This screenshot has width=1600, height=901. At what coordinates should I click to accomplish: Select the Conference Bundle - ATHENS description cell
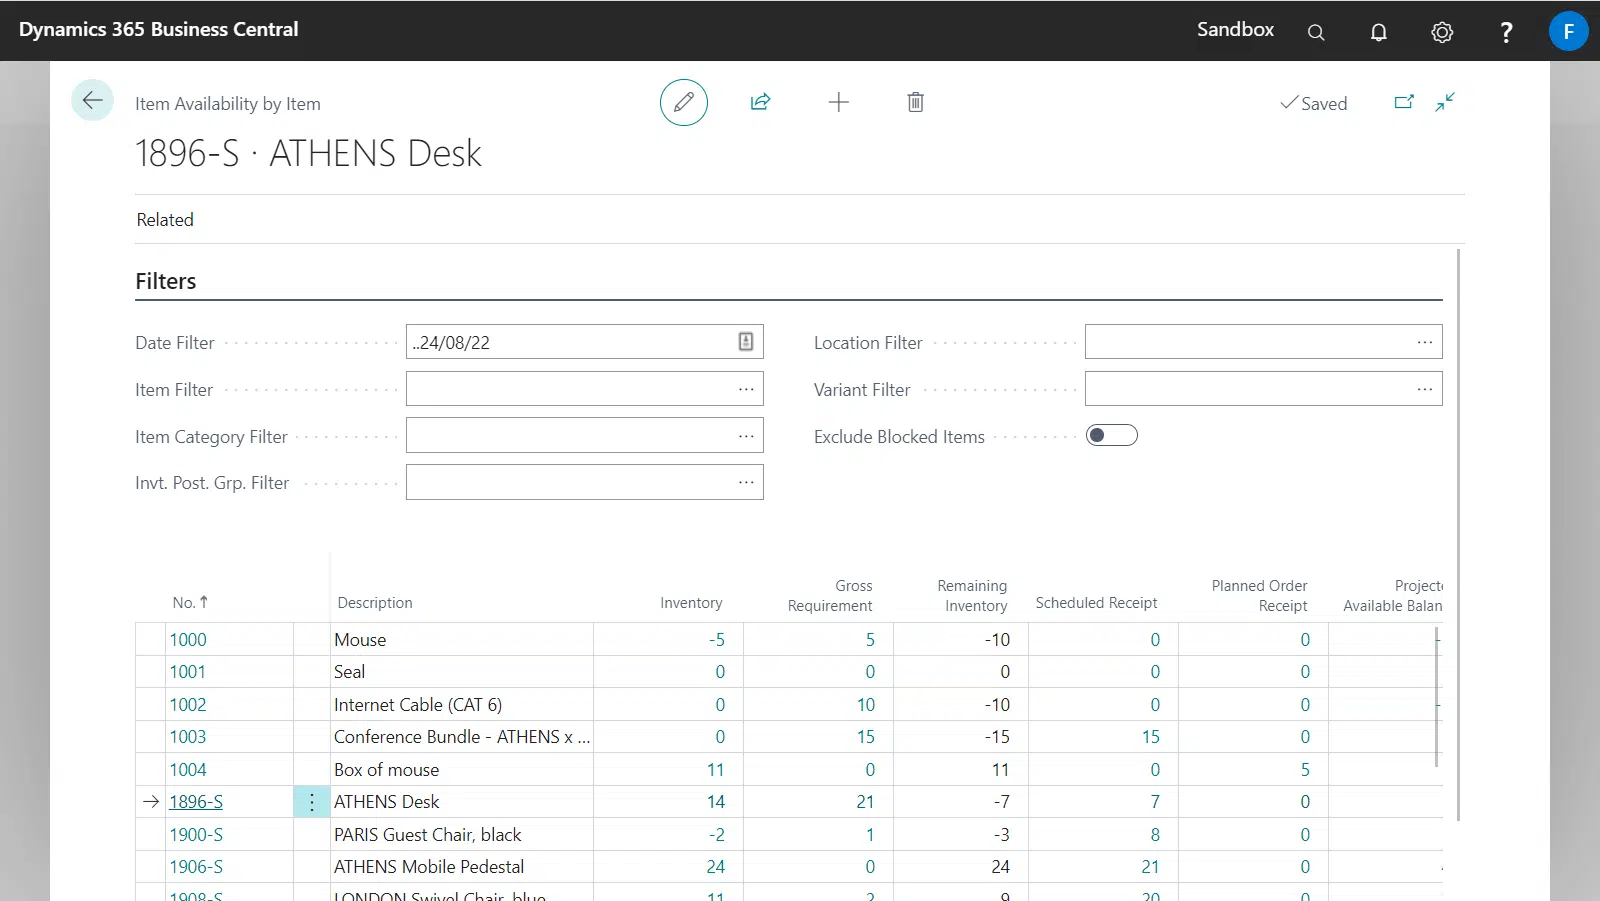pos(462,737)
